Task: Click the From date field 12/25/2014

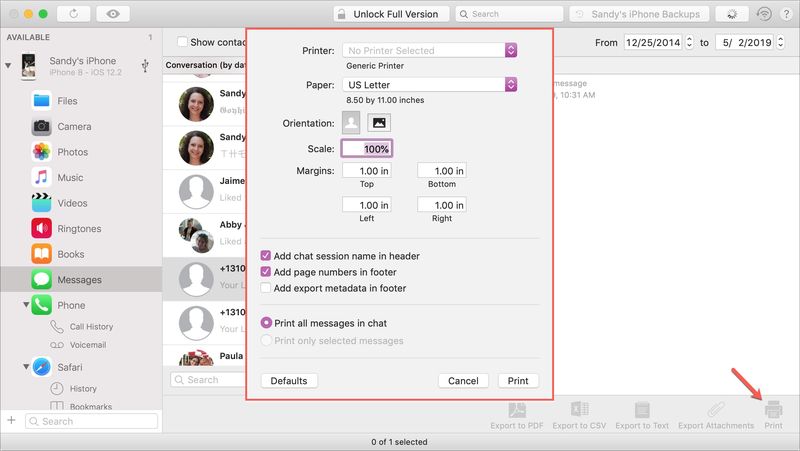Action: [x=653, y=42]
